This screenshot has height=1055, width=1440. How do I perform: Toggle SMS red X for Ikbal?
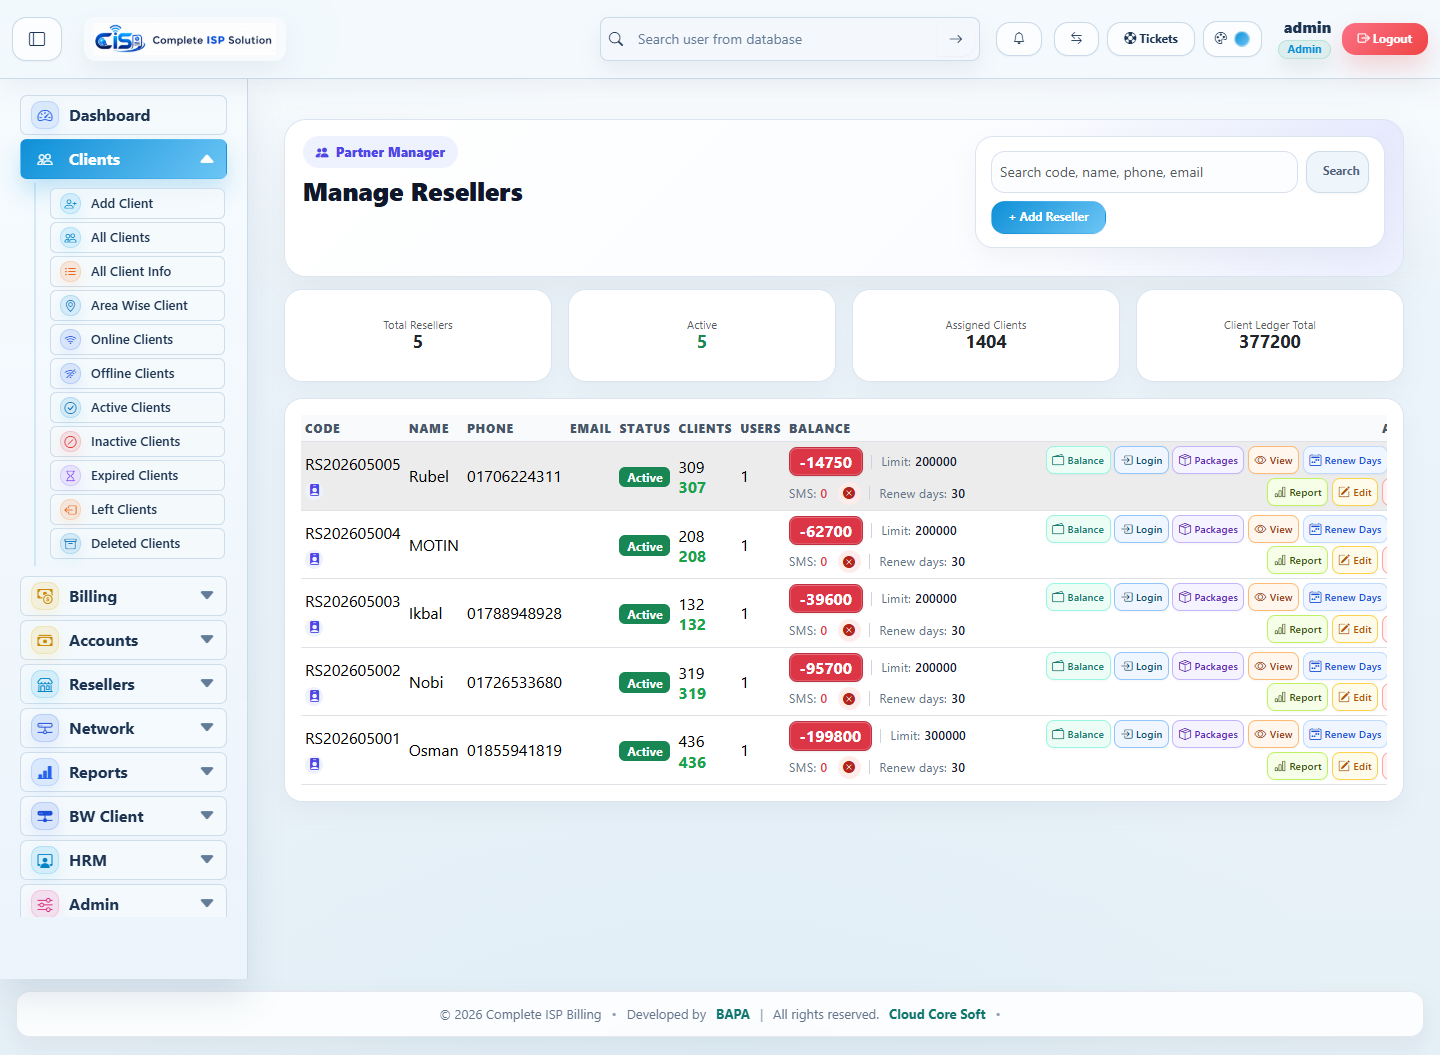[848, 631]
